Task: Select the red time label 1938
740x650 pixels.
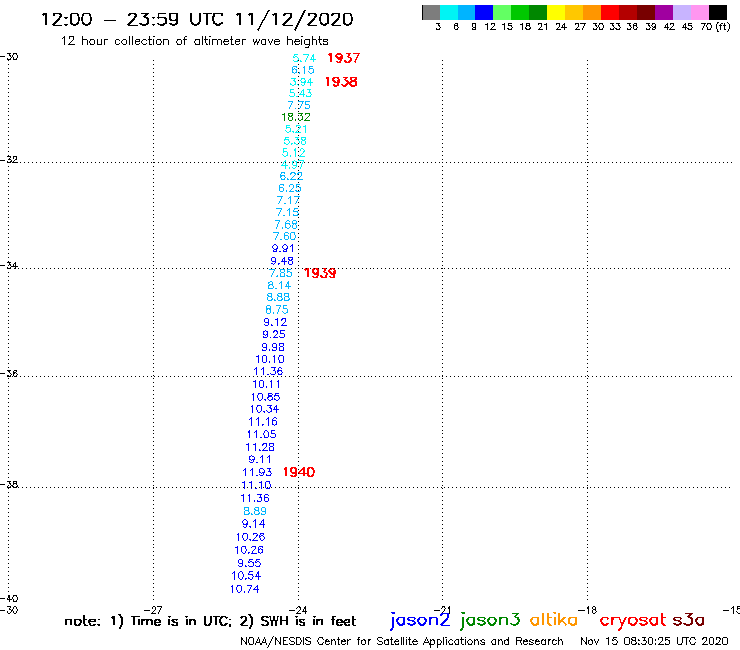Action: click(x=341, y=82)
